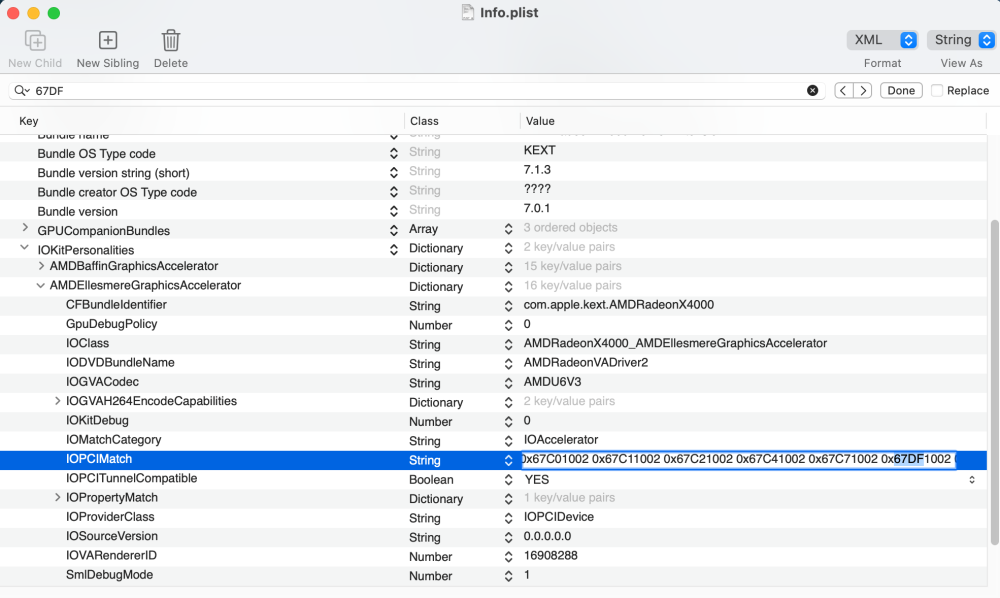Expand AMDBaffinGraphicsAccelerator dictionary
The image size is (1000, 598).
click(x=41, y=266)
